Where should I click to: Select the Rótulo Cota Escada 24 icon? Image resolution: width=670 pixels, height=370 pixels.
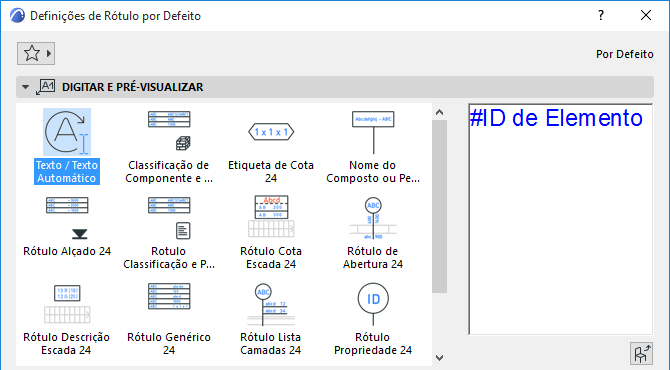(271, 216)
